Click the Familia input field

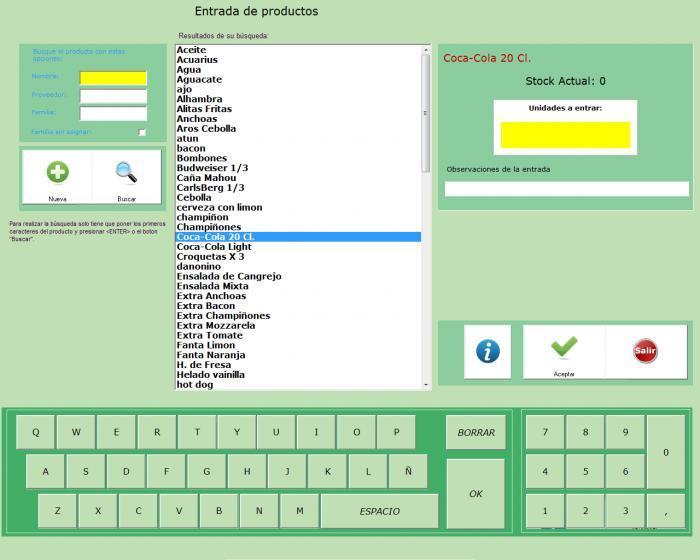pos(113,113)
